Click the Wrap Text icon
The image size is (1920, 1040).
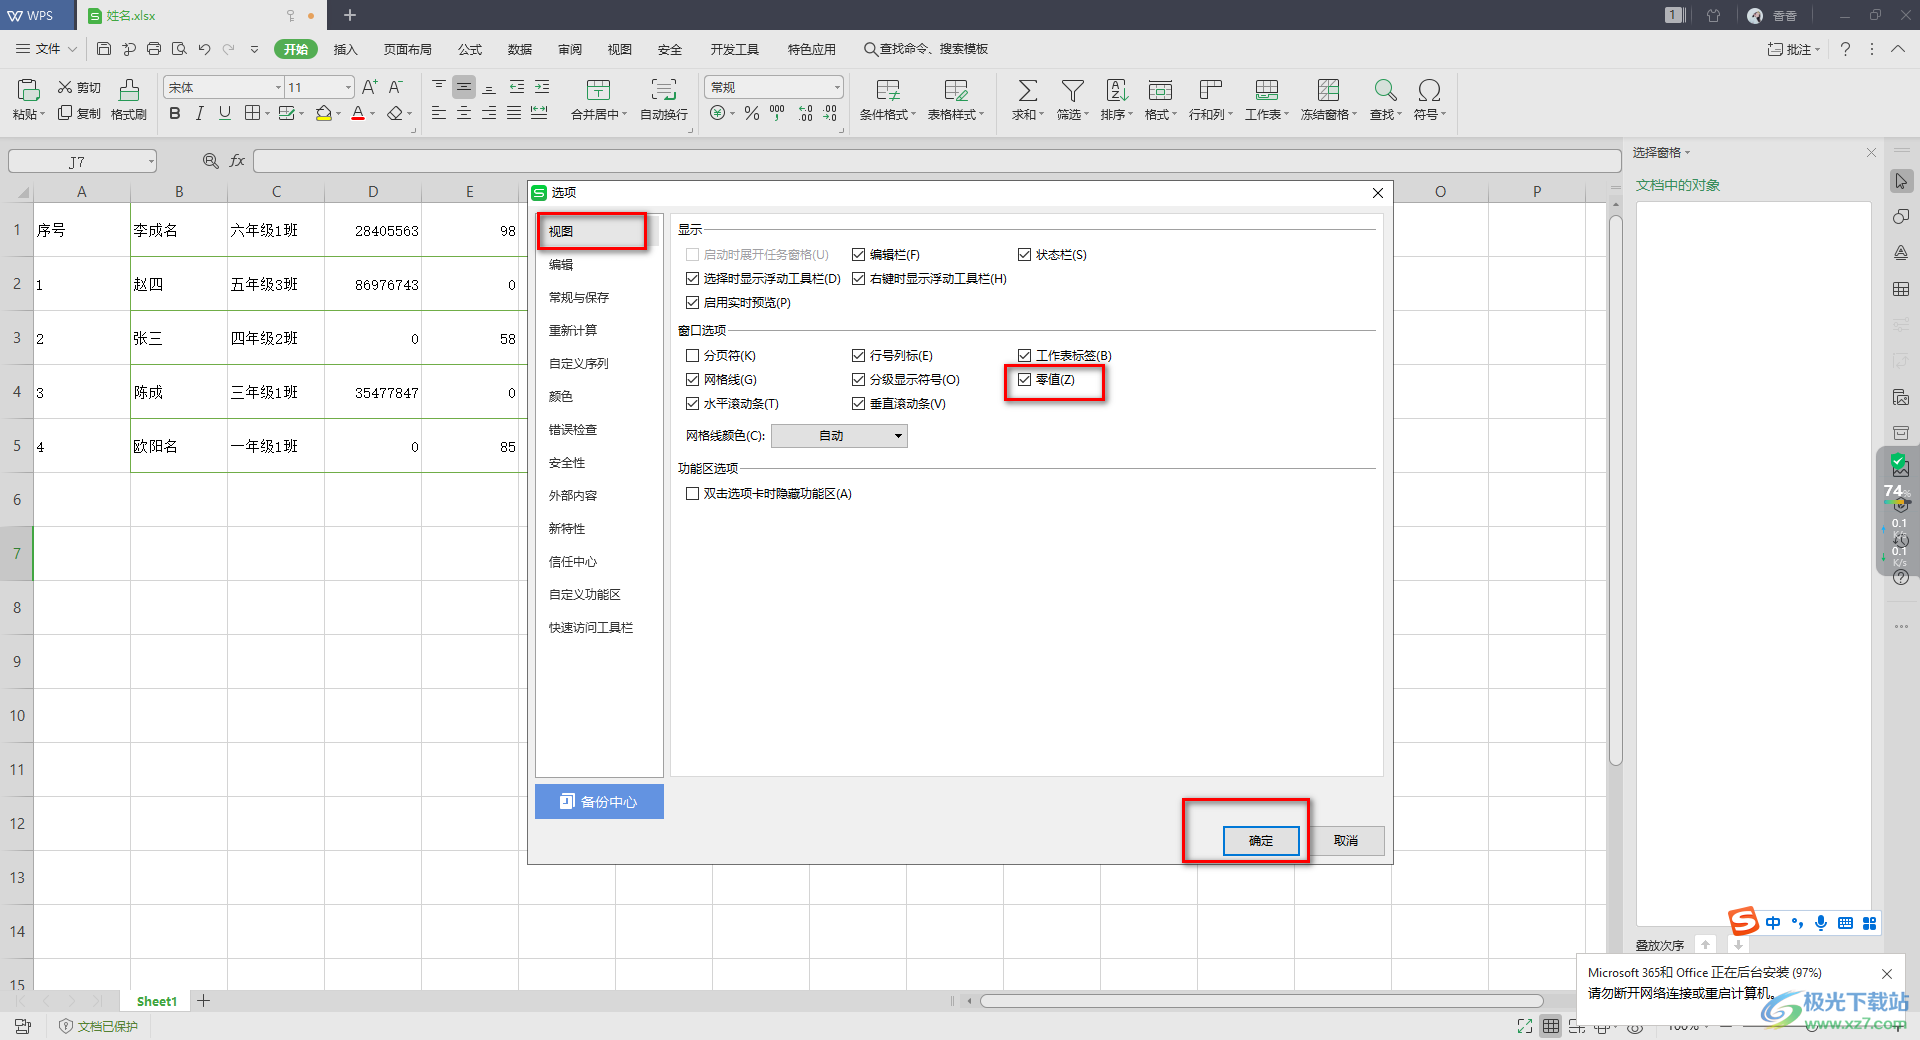click(x=664, y=90)
